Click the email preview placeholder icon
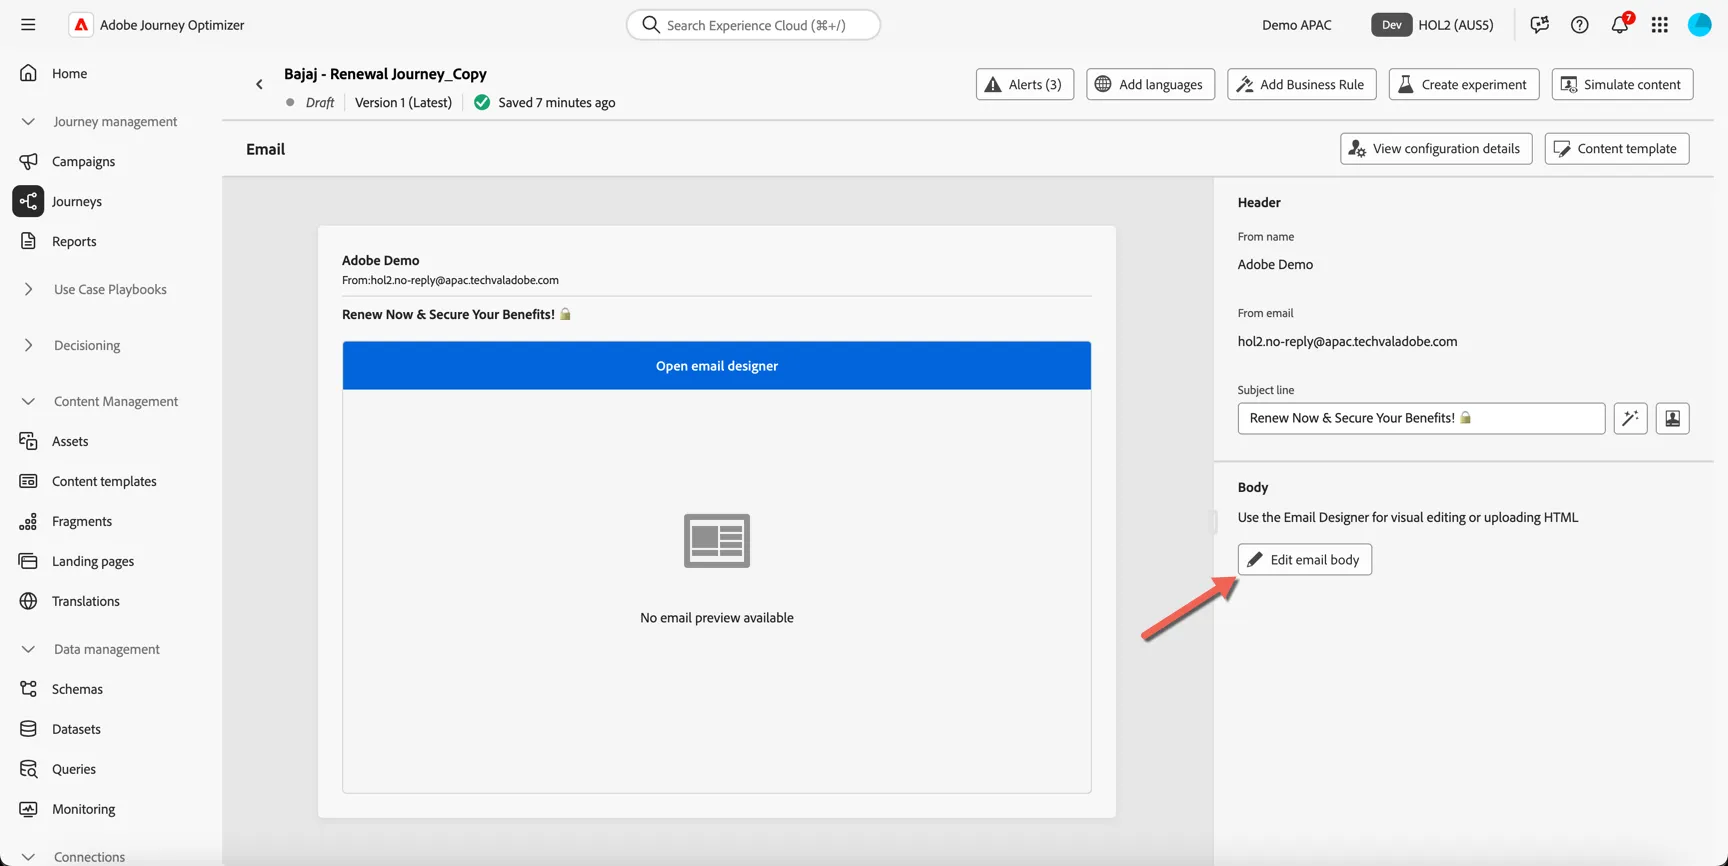Image resolution: width=1728 pixels, height=866 pixels. [717, 541]
